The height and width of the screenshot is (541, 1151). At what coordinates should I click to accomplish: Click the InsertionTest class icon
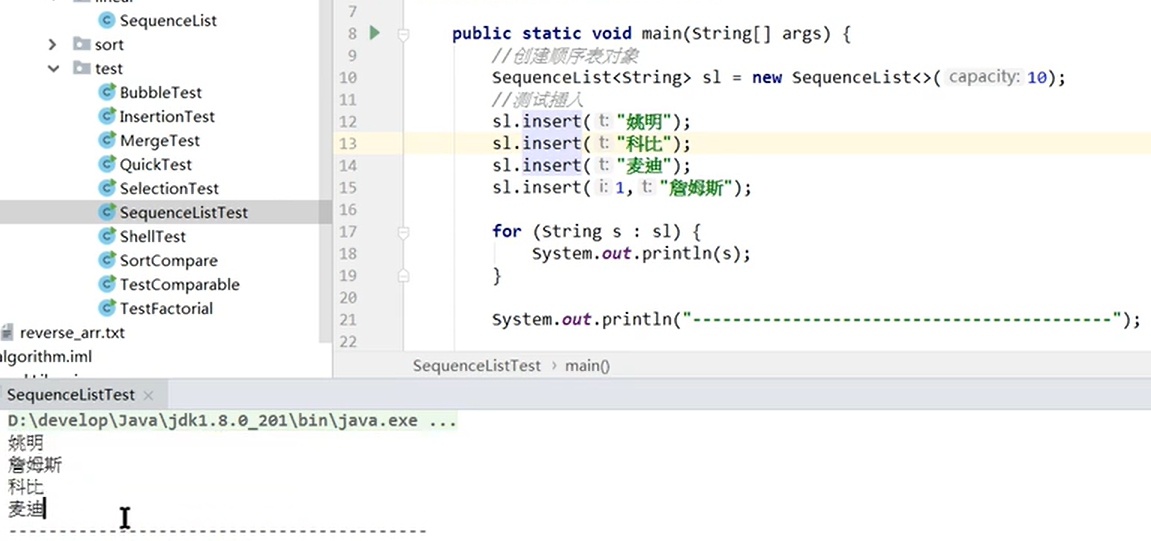pyautogui.click(x=107, y=116)
